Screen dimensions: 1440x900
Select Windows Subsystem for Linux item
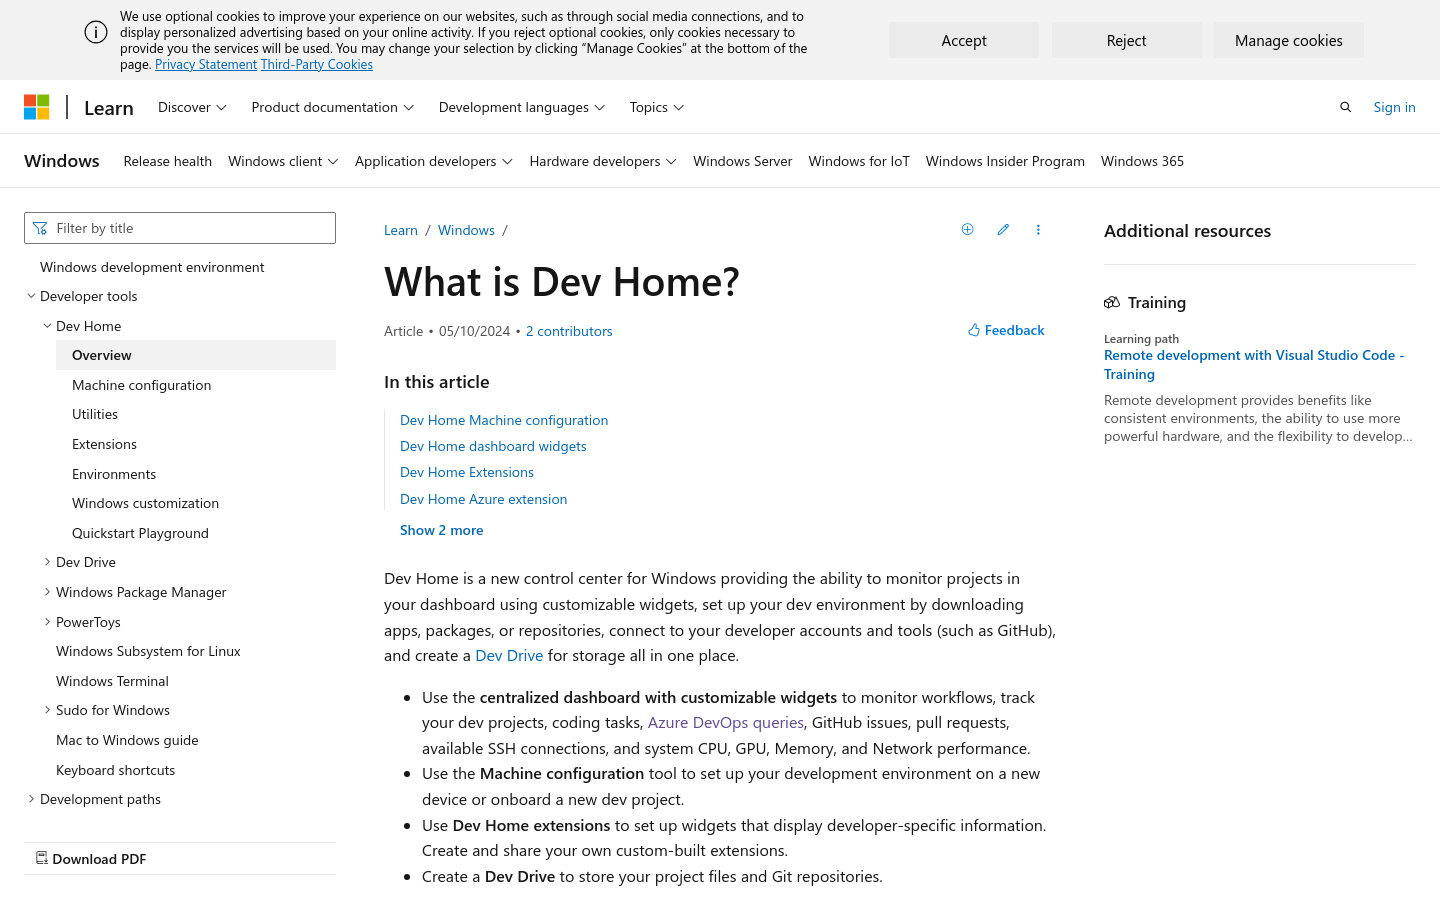148,651
